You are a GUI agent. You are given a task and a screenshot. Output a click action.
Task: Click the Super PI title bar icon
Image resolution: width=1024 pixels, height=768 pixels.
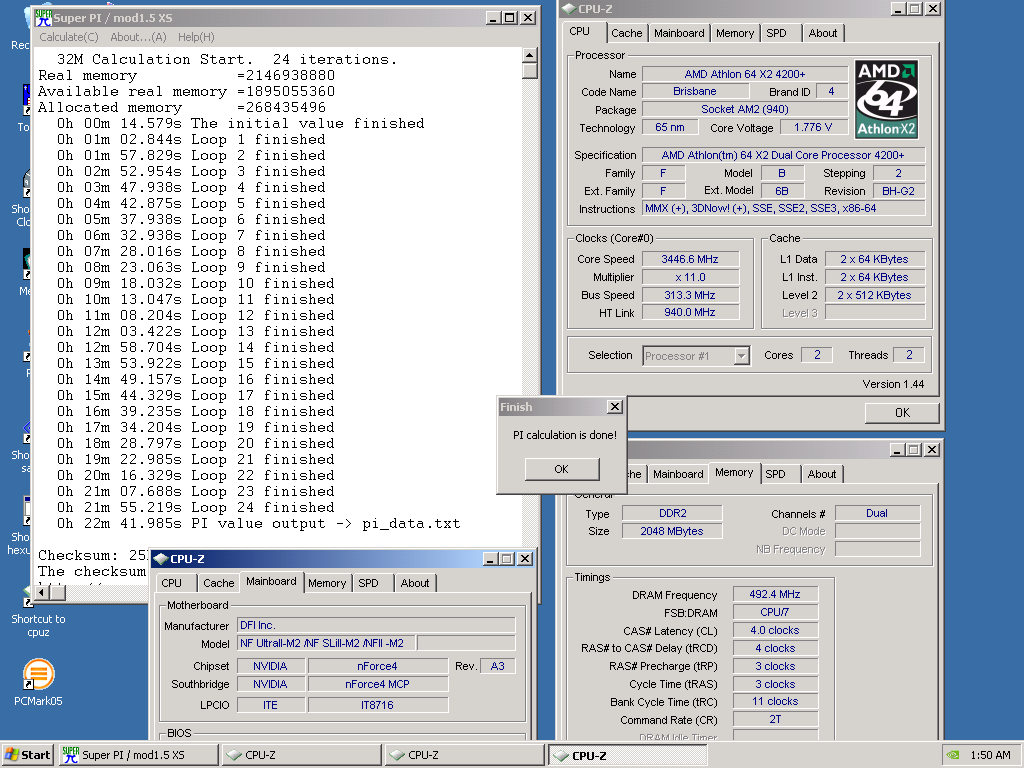pos(44,18)
